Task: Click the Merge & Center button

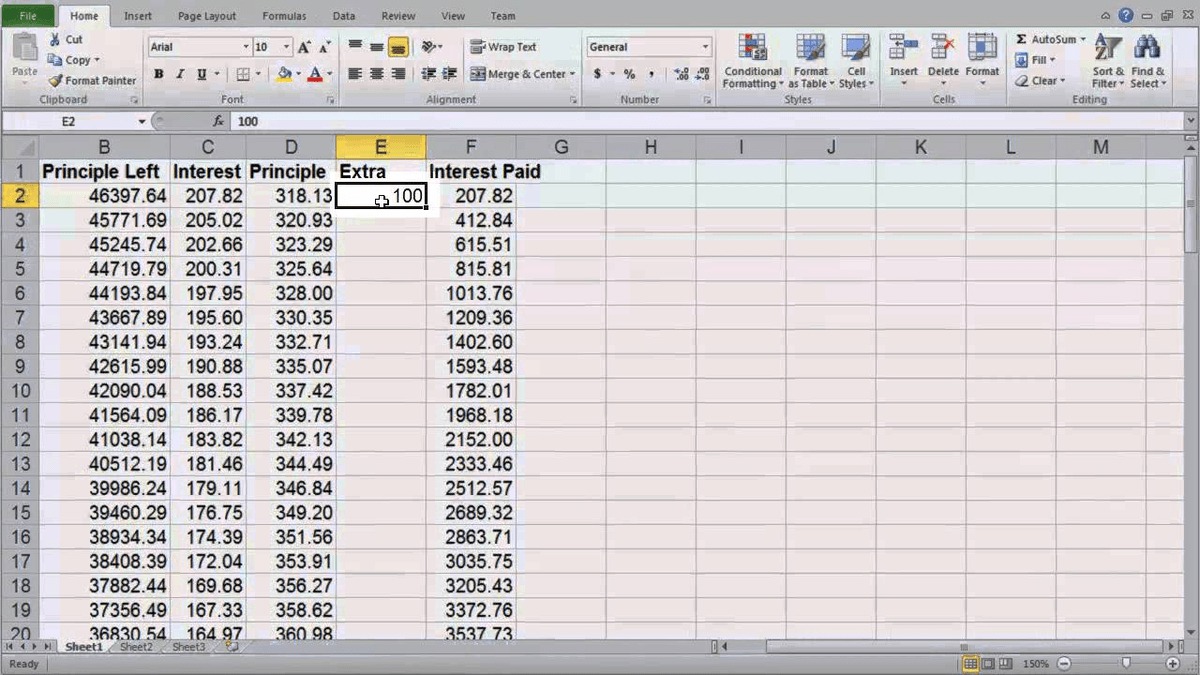Action: pyautogui.click(x=520, y=74)
